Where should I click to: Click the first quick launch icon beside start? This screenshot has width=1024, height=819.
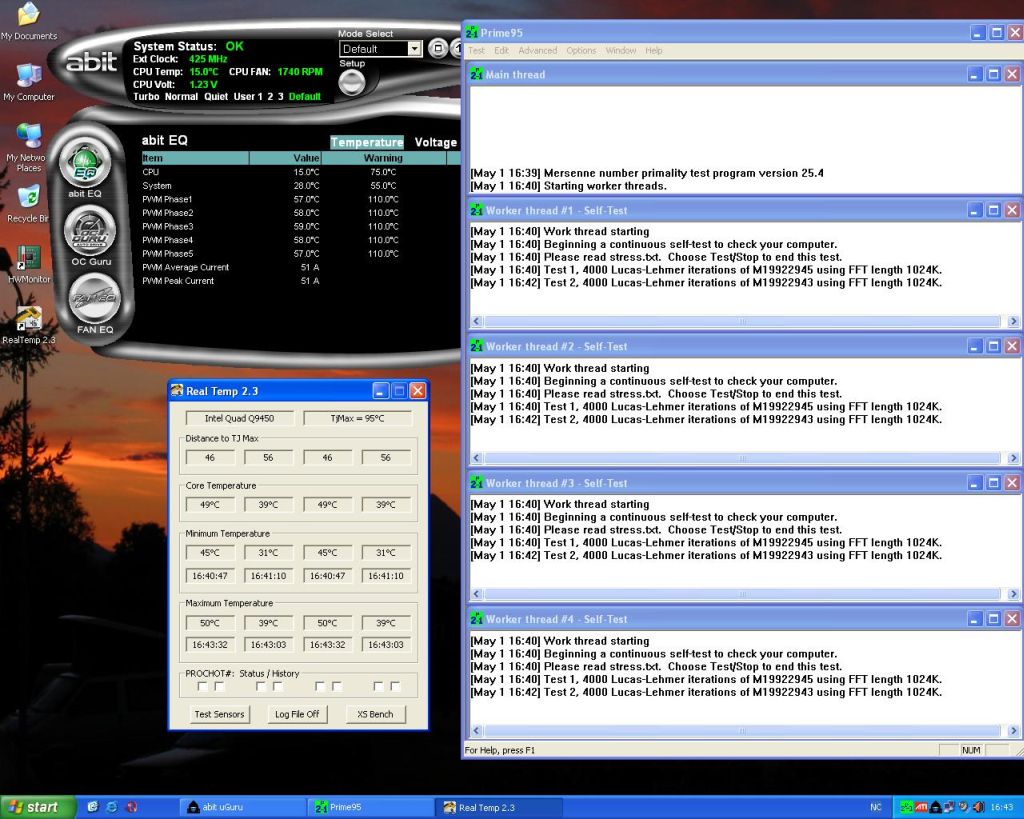point(92,807)
